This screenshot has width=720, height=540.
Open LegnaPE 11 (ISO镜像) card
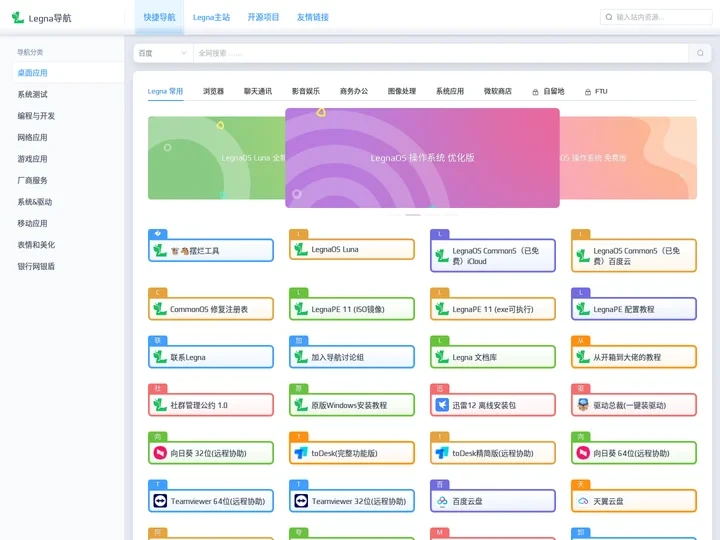(352, 309)
